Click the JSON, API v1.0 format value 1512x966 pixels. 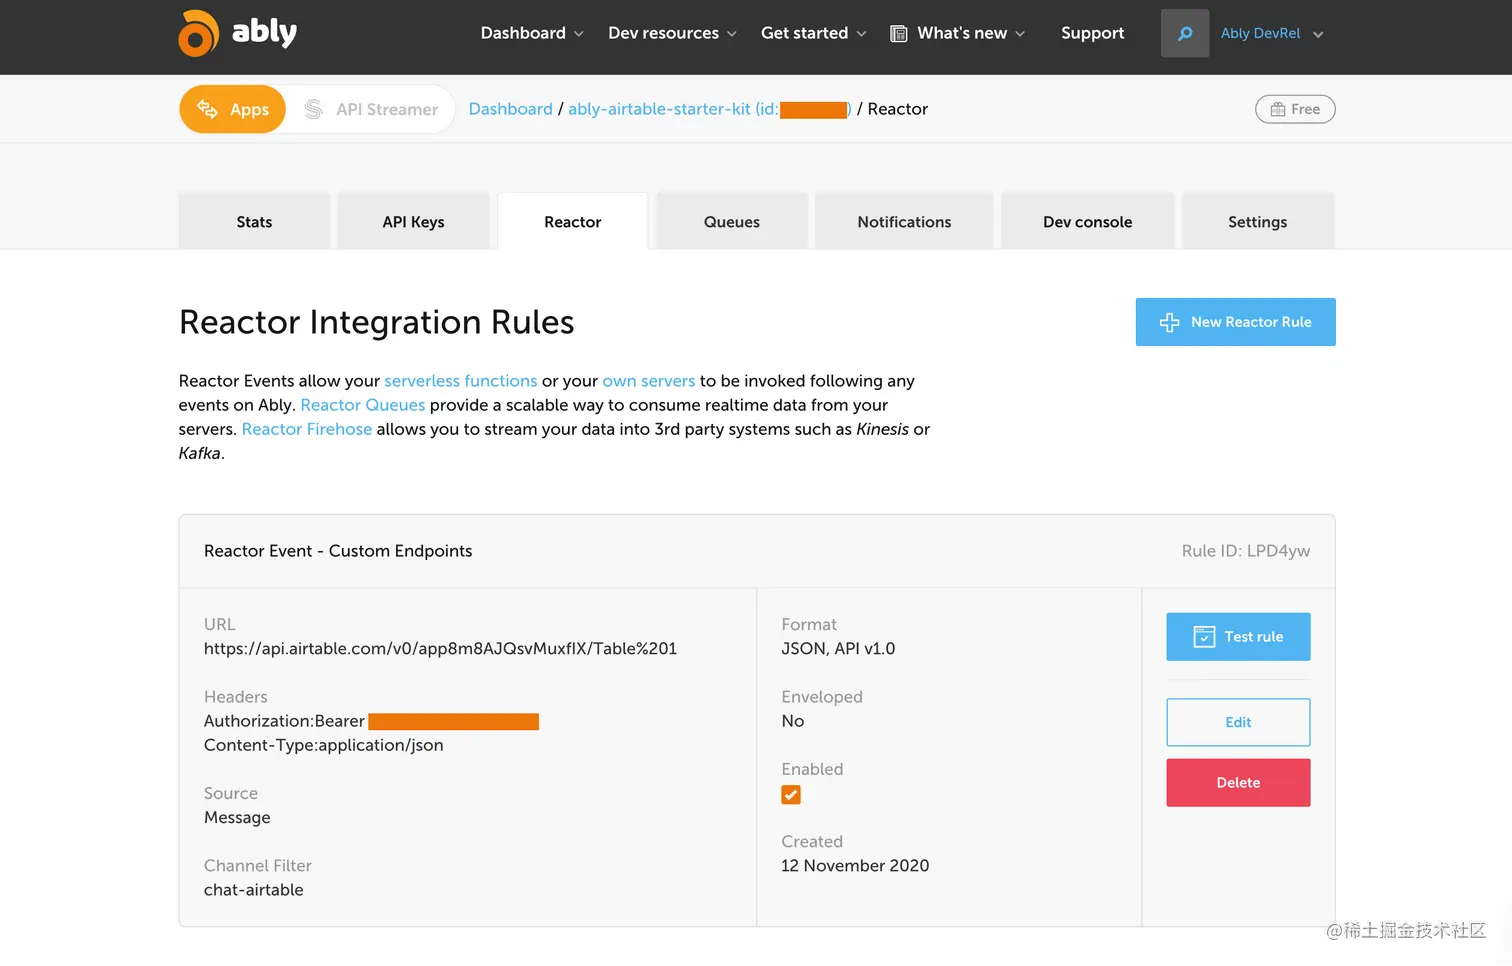838,649
